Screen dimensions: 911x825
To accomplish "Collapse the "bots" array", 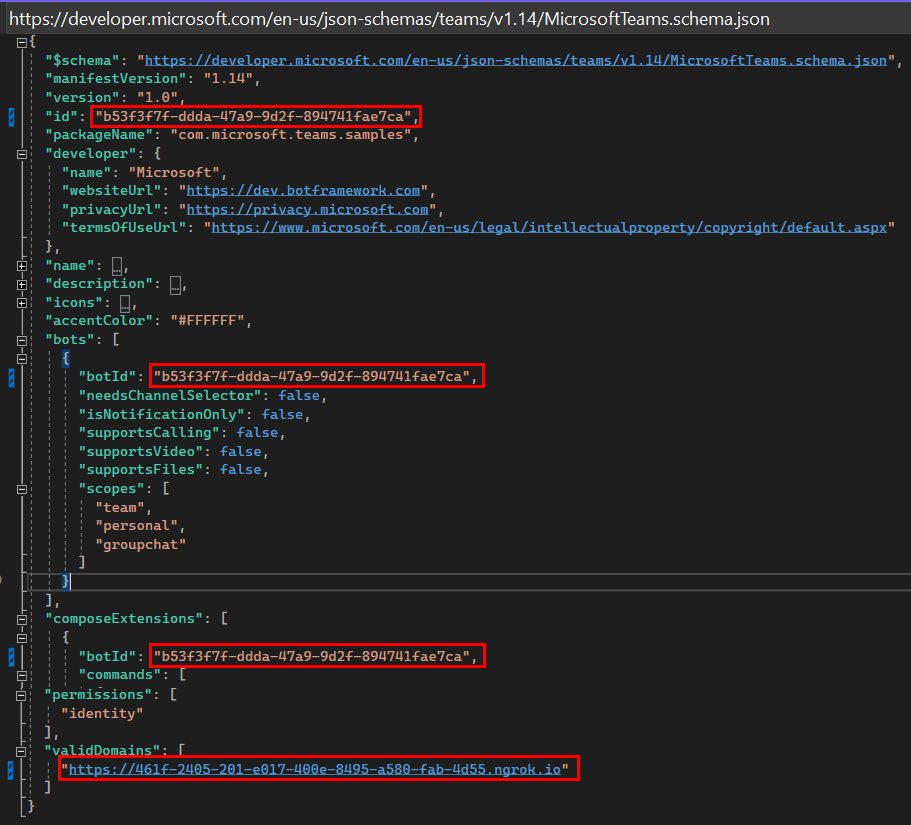I will click(21, 340).
